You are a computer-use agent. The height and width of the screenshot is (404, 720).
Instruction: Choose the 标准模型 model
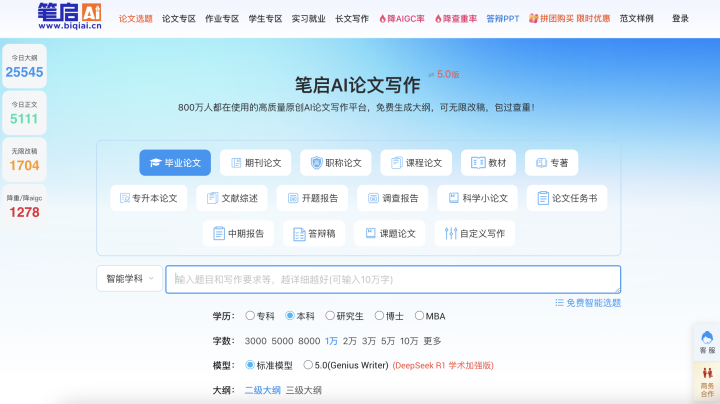(x=269, y=365)
